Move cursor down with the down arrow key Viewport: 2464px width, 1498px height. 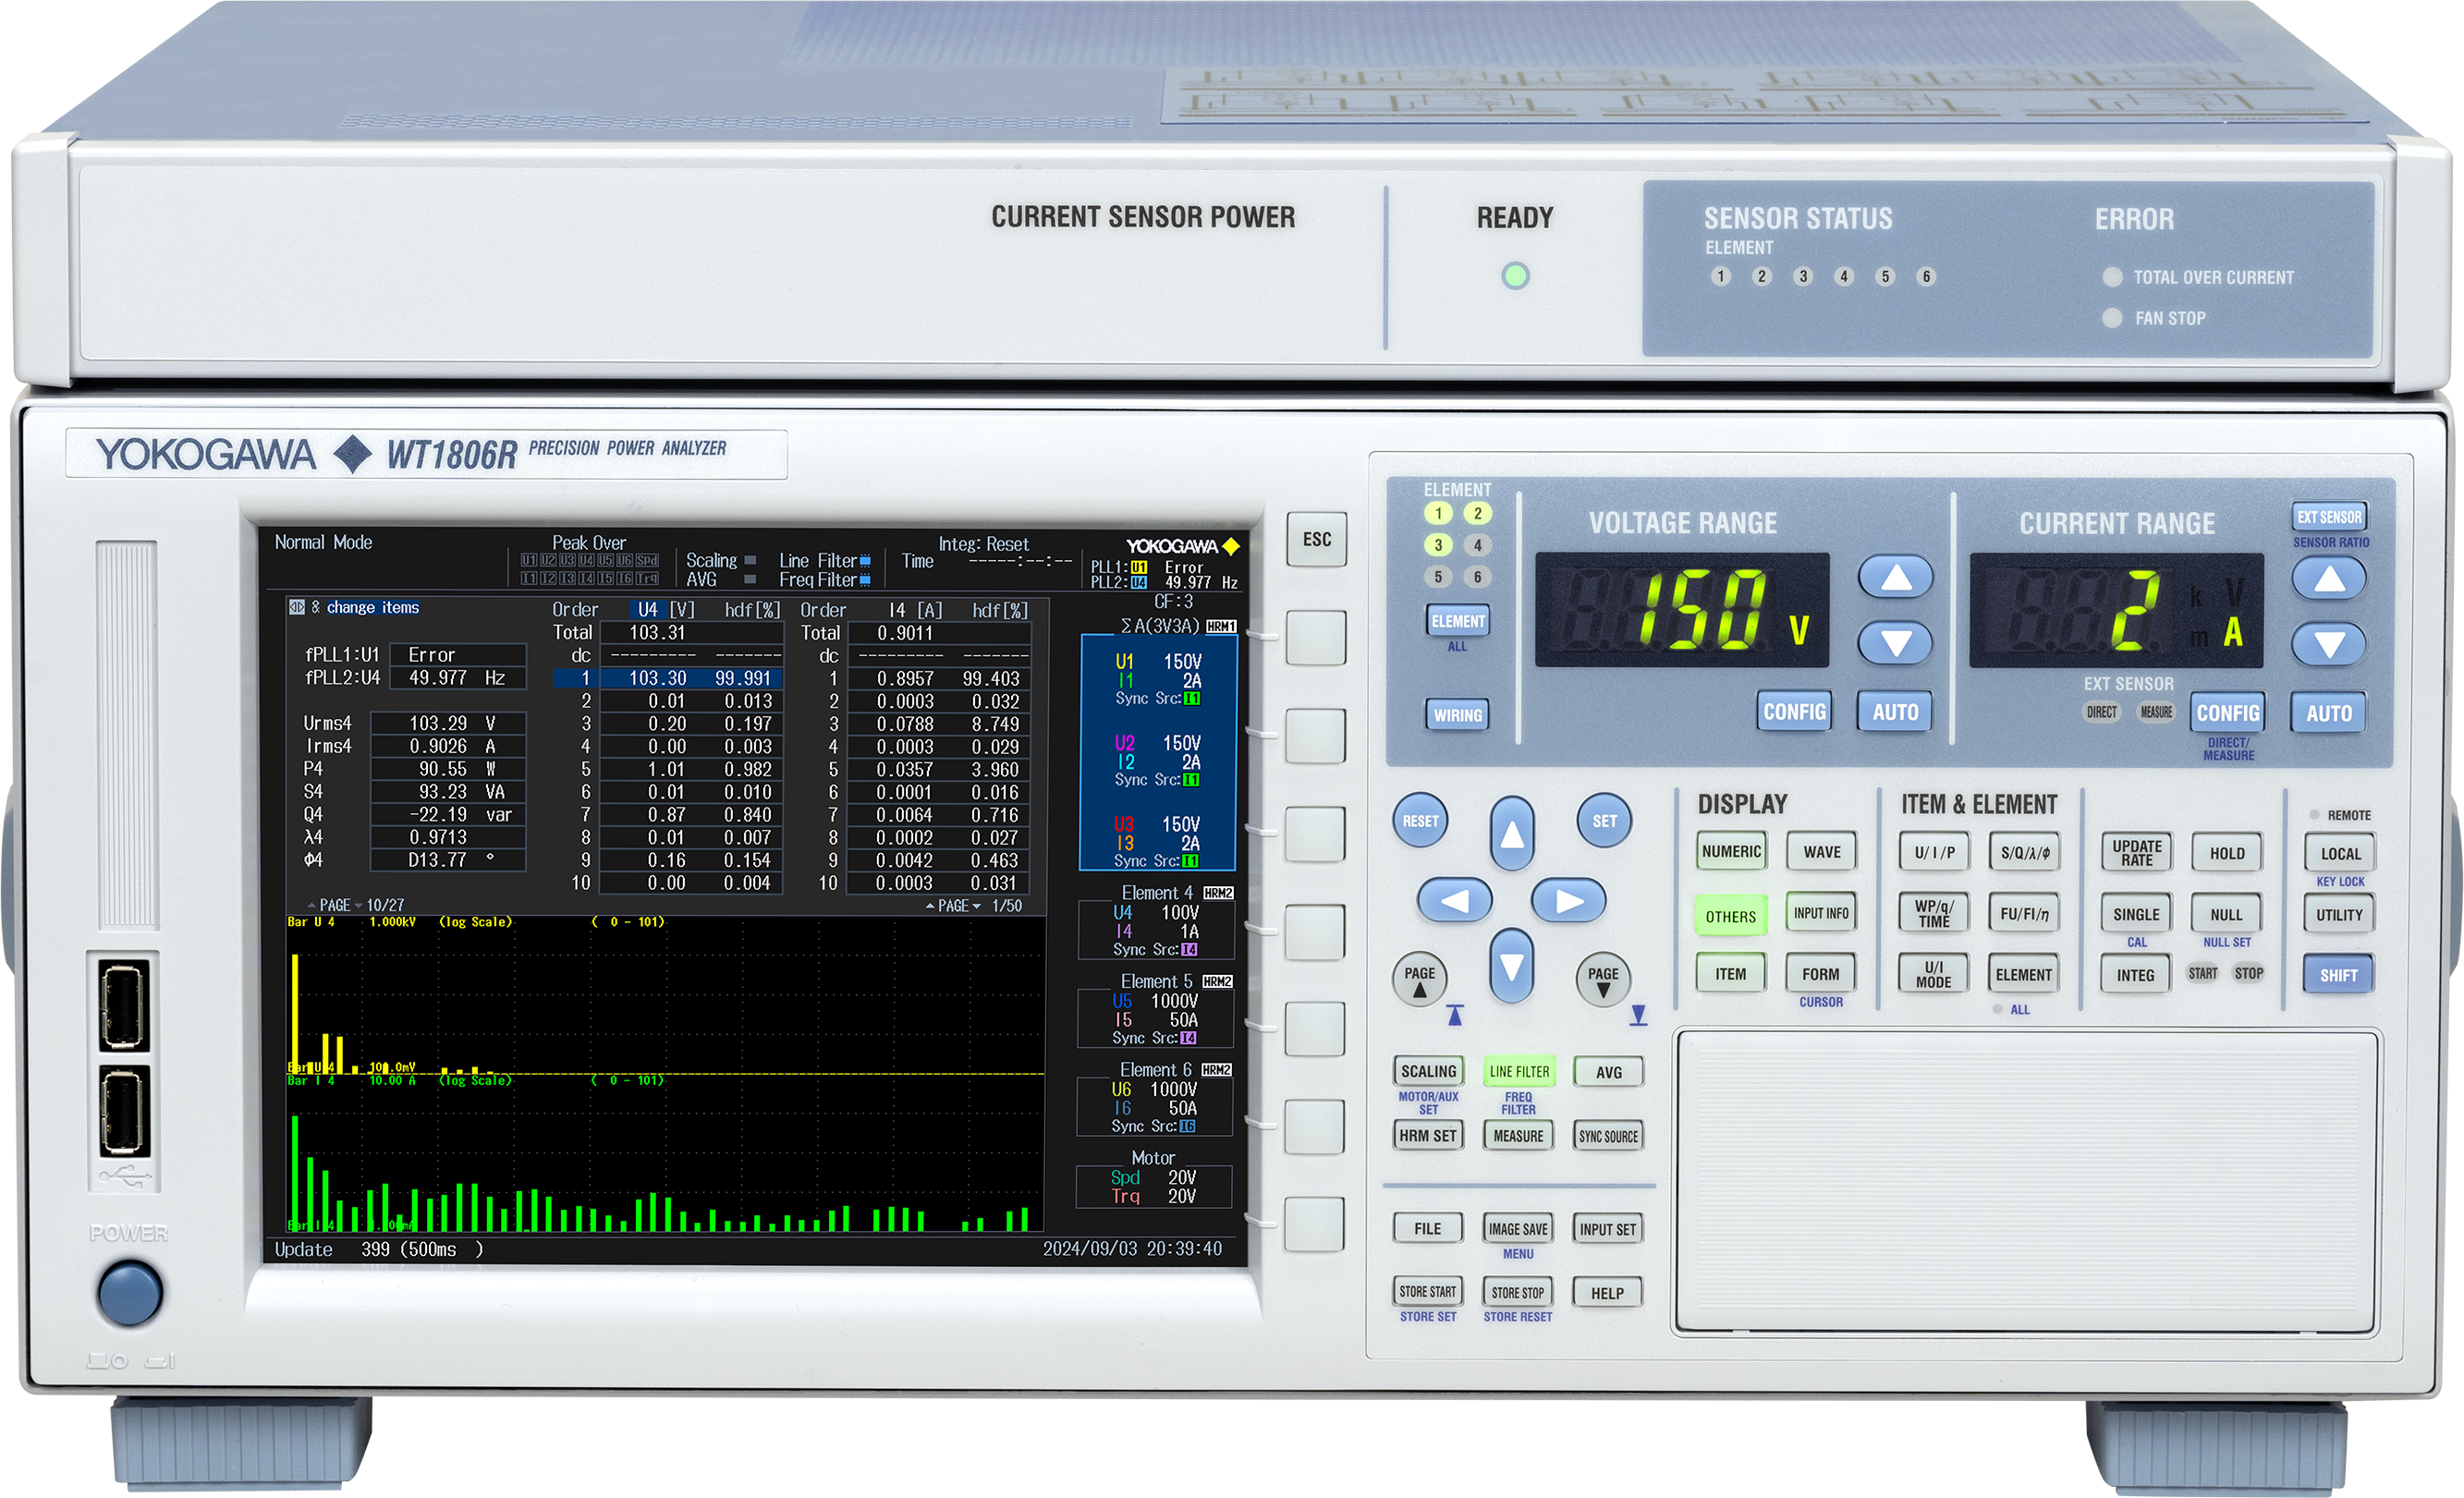1512,966
